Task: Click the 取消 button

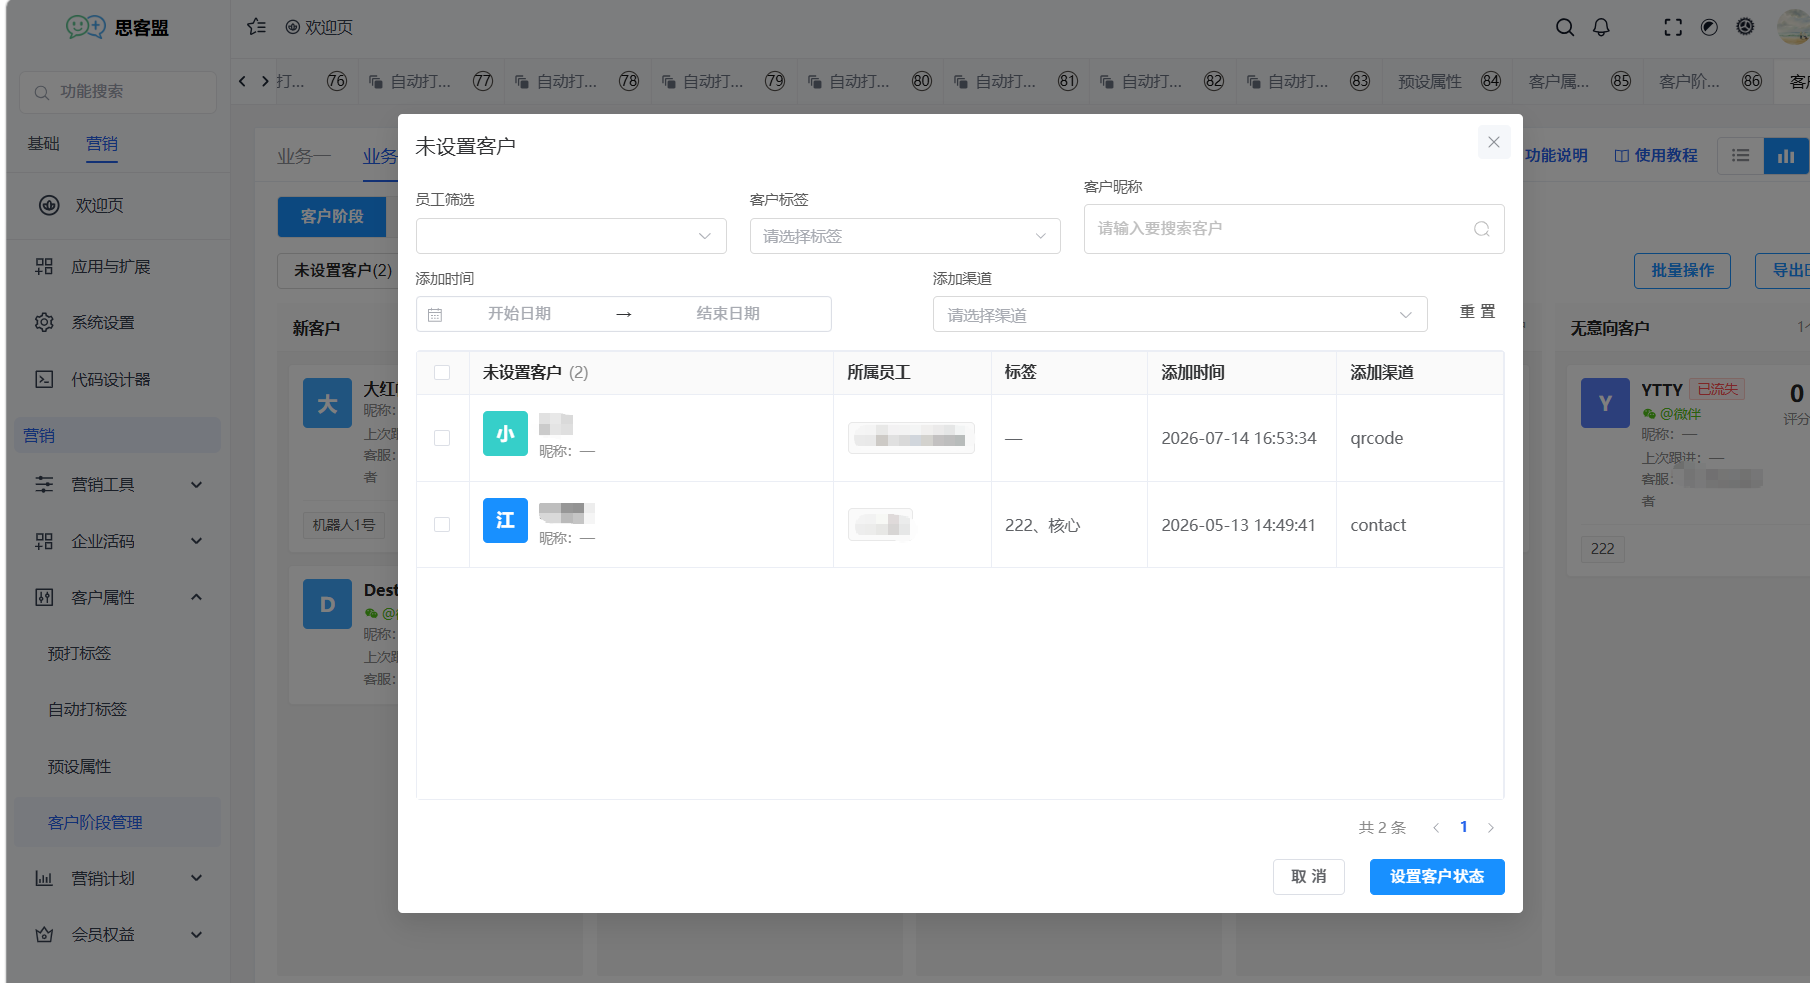Action: (x=1309, y=877)
